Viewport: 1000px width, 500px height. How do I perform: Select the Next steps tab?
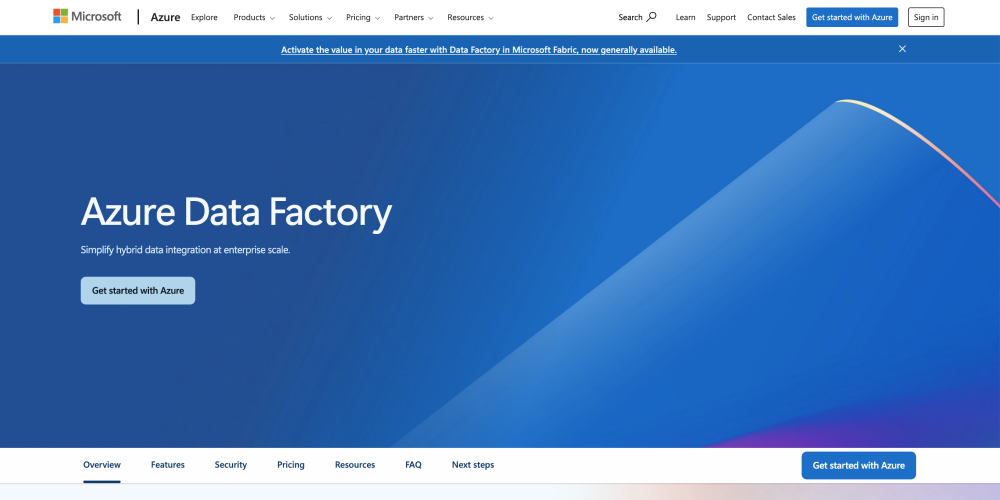click(473, 465)
